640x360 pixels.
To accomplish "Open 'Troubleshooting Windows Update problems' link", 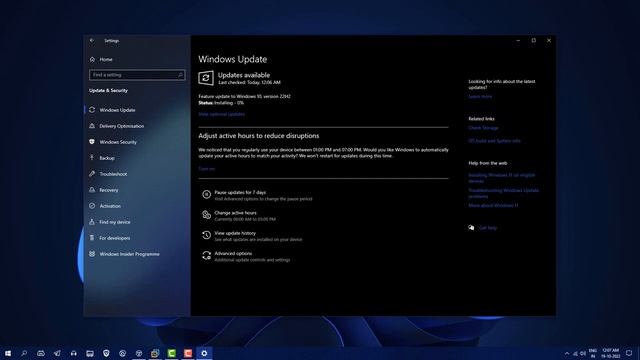I will 504,193.
